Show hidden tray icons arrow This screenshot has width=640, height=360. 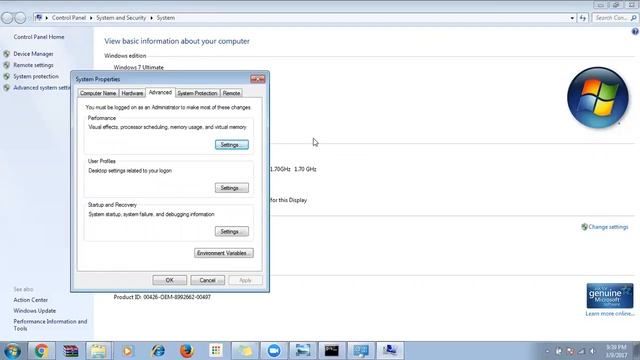tap(547, 351)
